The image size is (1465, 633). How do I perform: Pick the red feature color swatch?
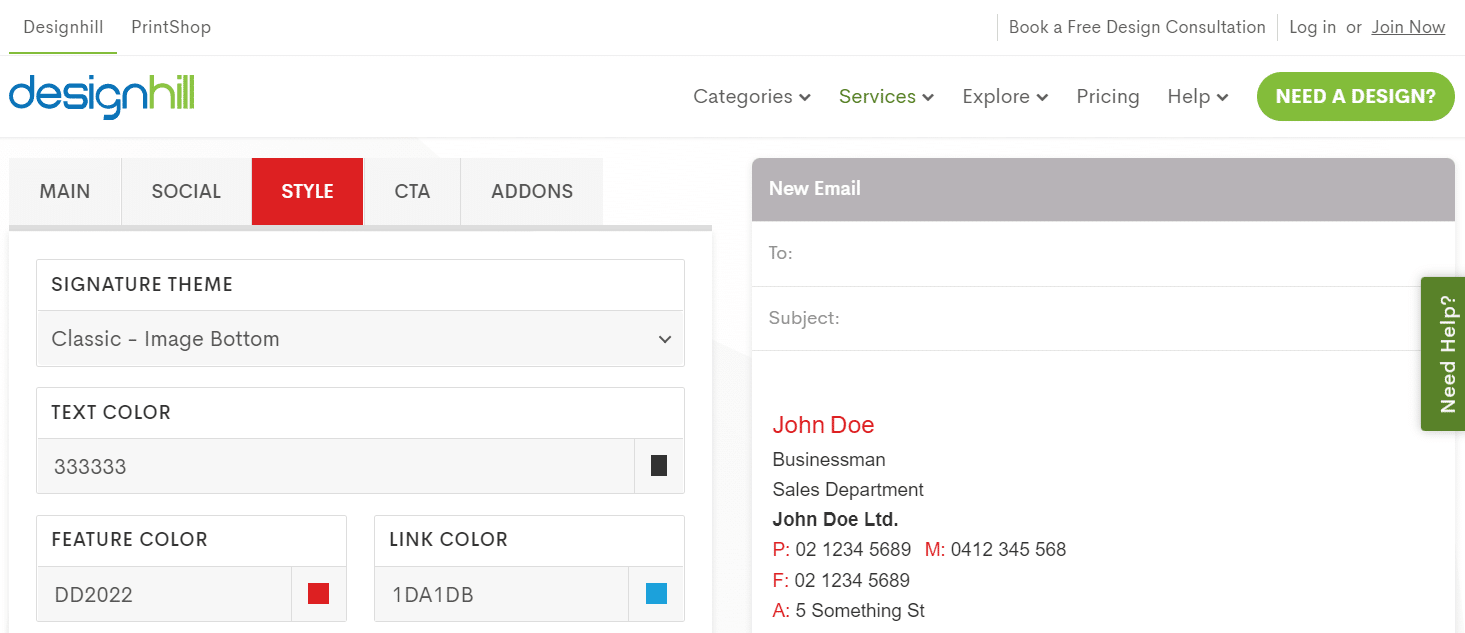[318, 594]
